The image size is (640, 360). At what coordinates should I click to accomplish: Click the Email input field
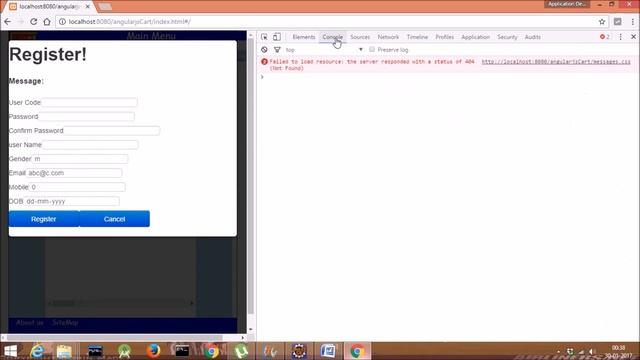[74, 173]
